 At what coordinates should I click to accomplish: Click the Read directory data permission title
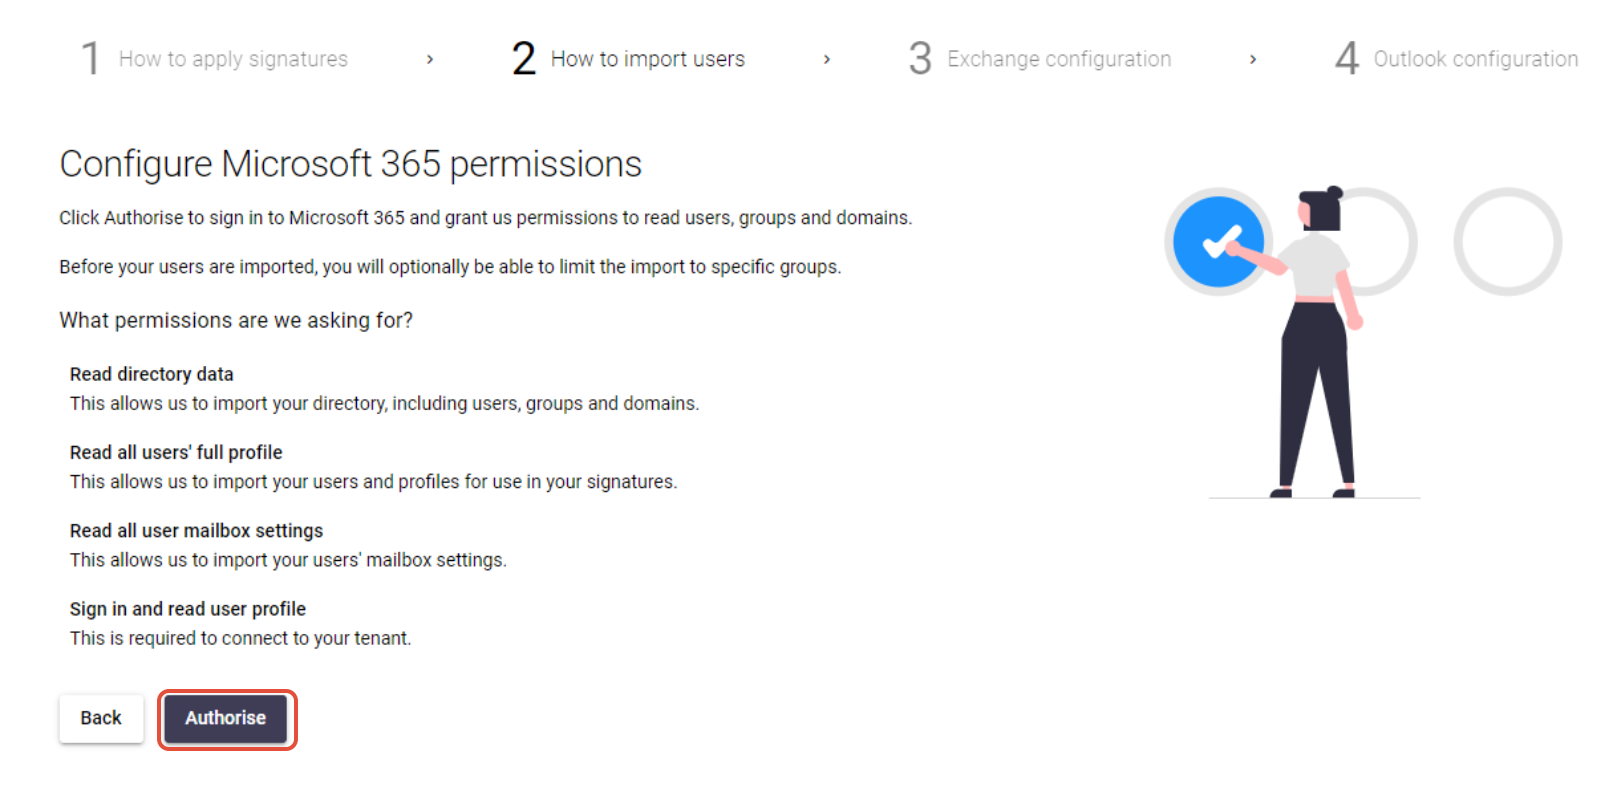pos(152,374)
